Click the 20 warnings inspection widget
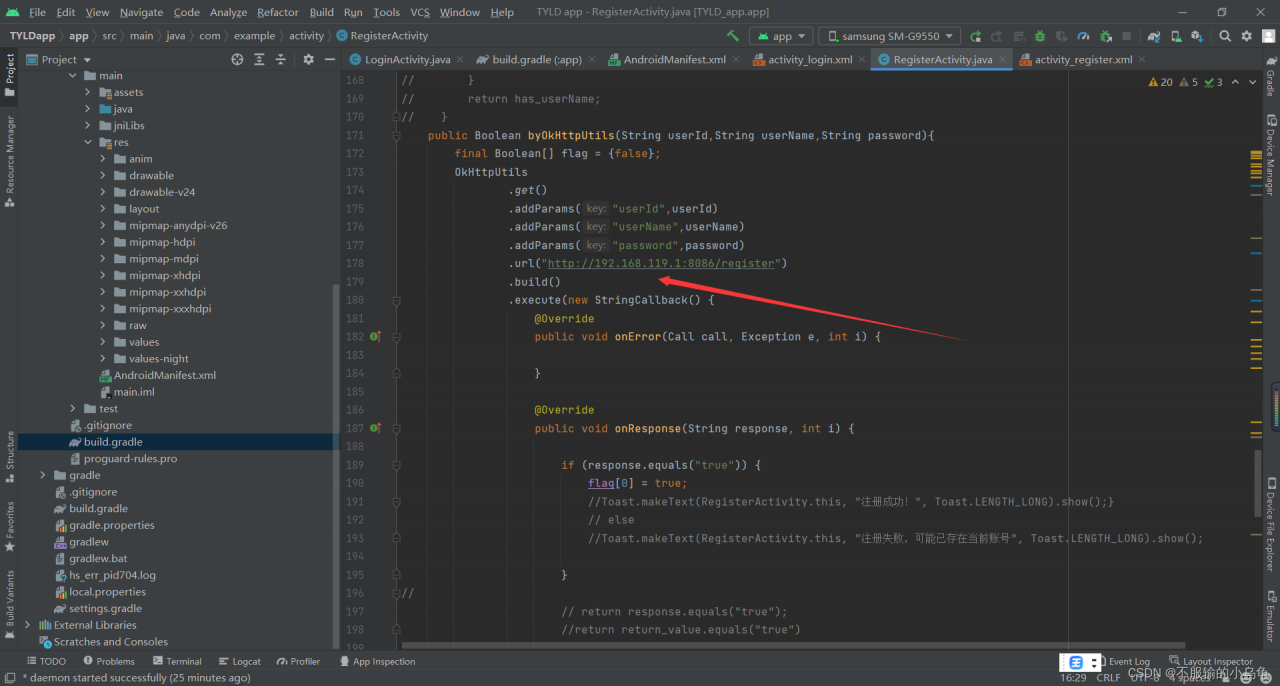Image resolution: width=1280 pixels, height=686 pixels. coord(1161,82)
